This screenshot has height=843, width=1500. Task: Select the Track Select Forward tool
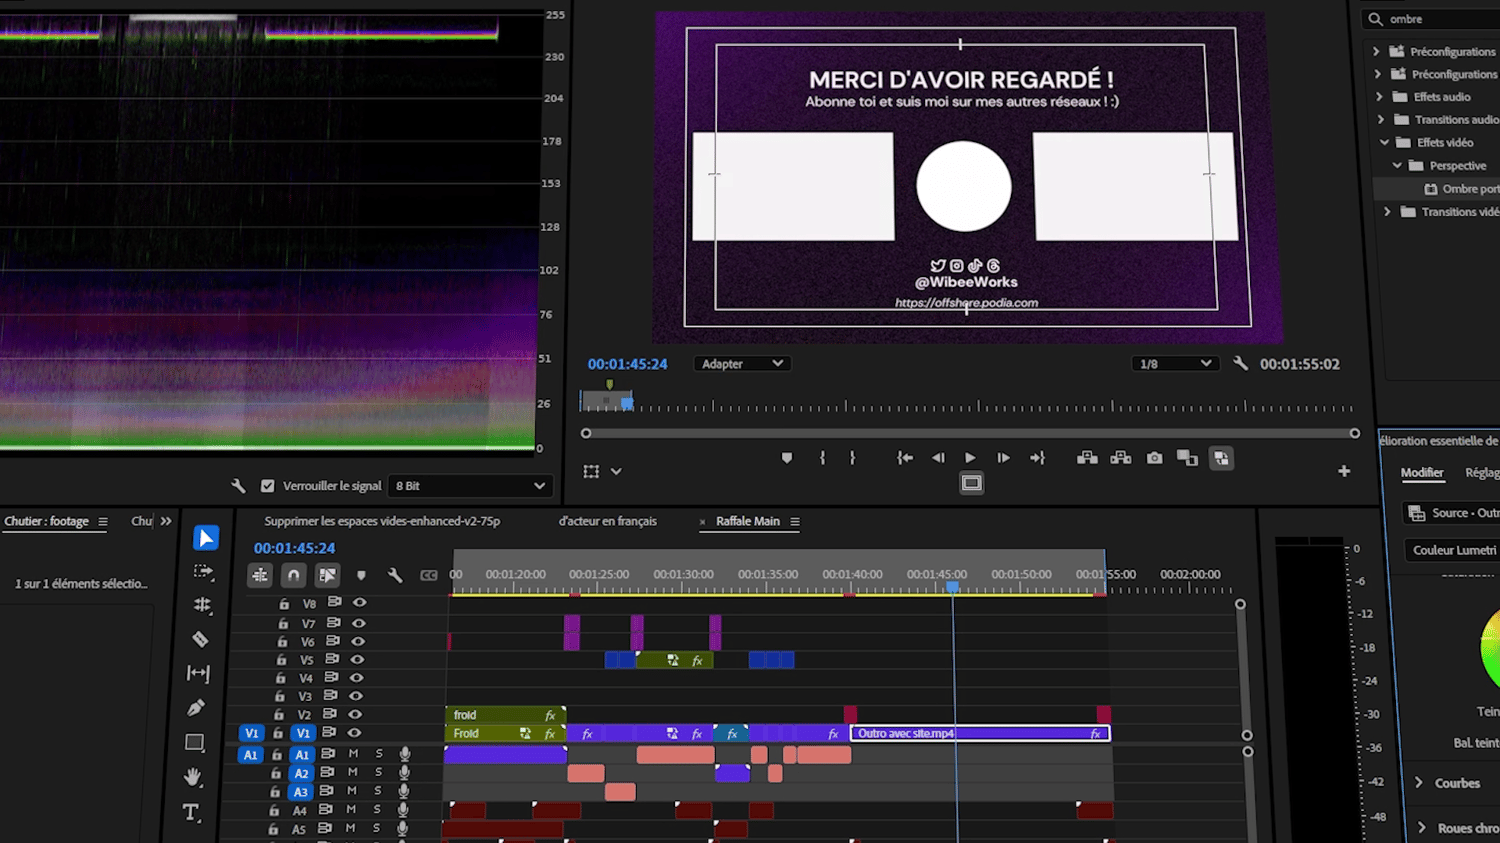pyautogui.click(x=202, y=572)
